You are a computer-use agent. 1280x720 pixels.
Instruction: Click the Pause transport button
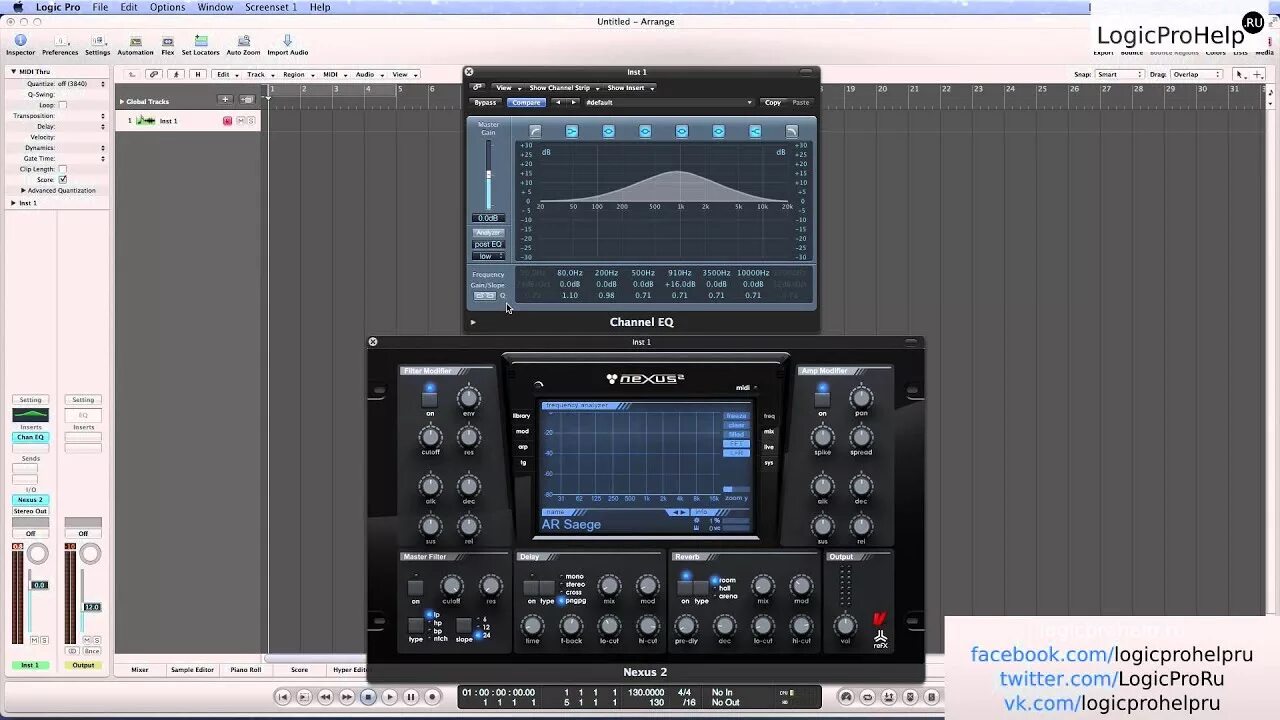(411, 697)
